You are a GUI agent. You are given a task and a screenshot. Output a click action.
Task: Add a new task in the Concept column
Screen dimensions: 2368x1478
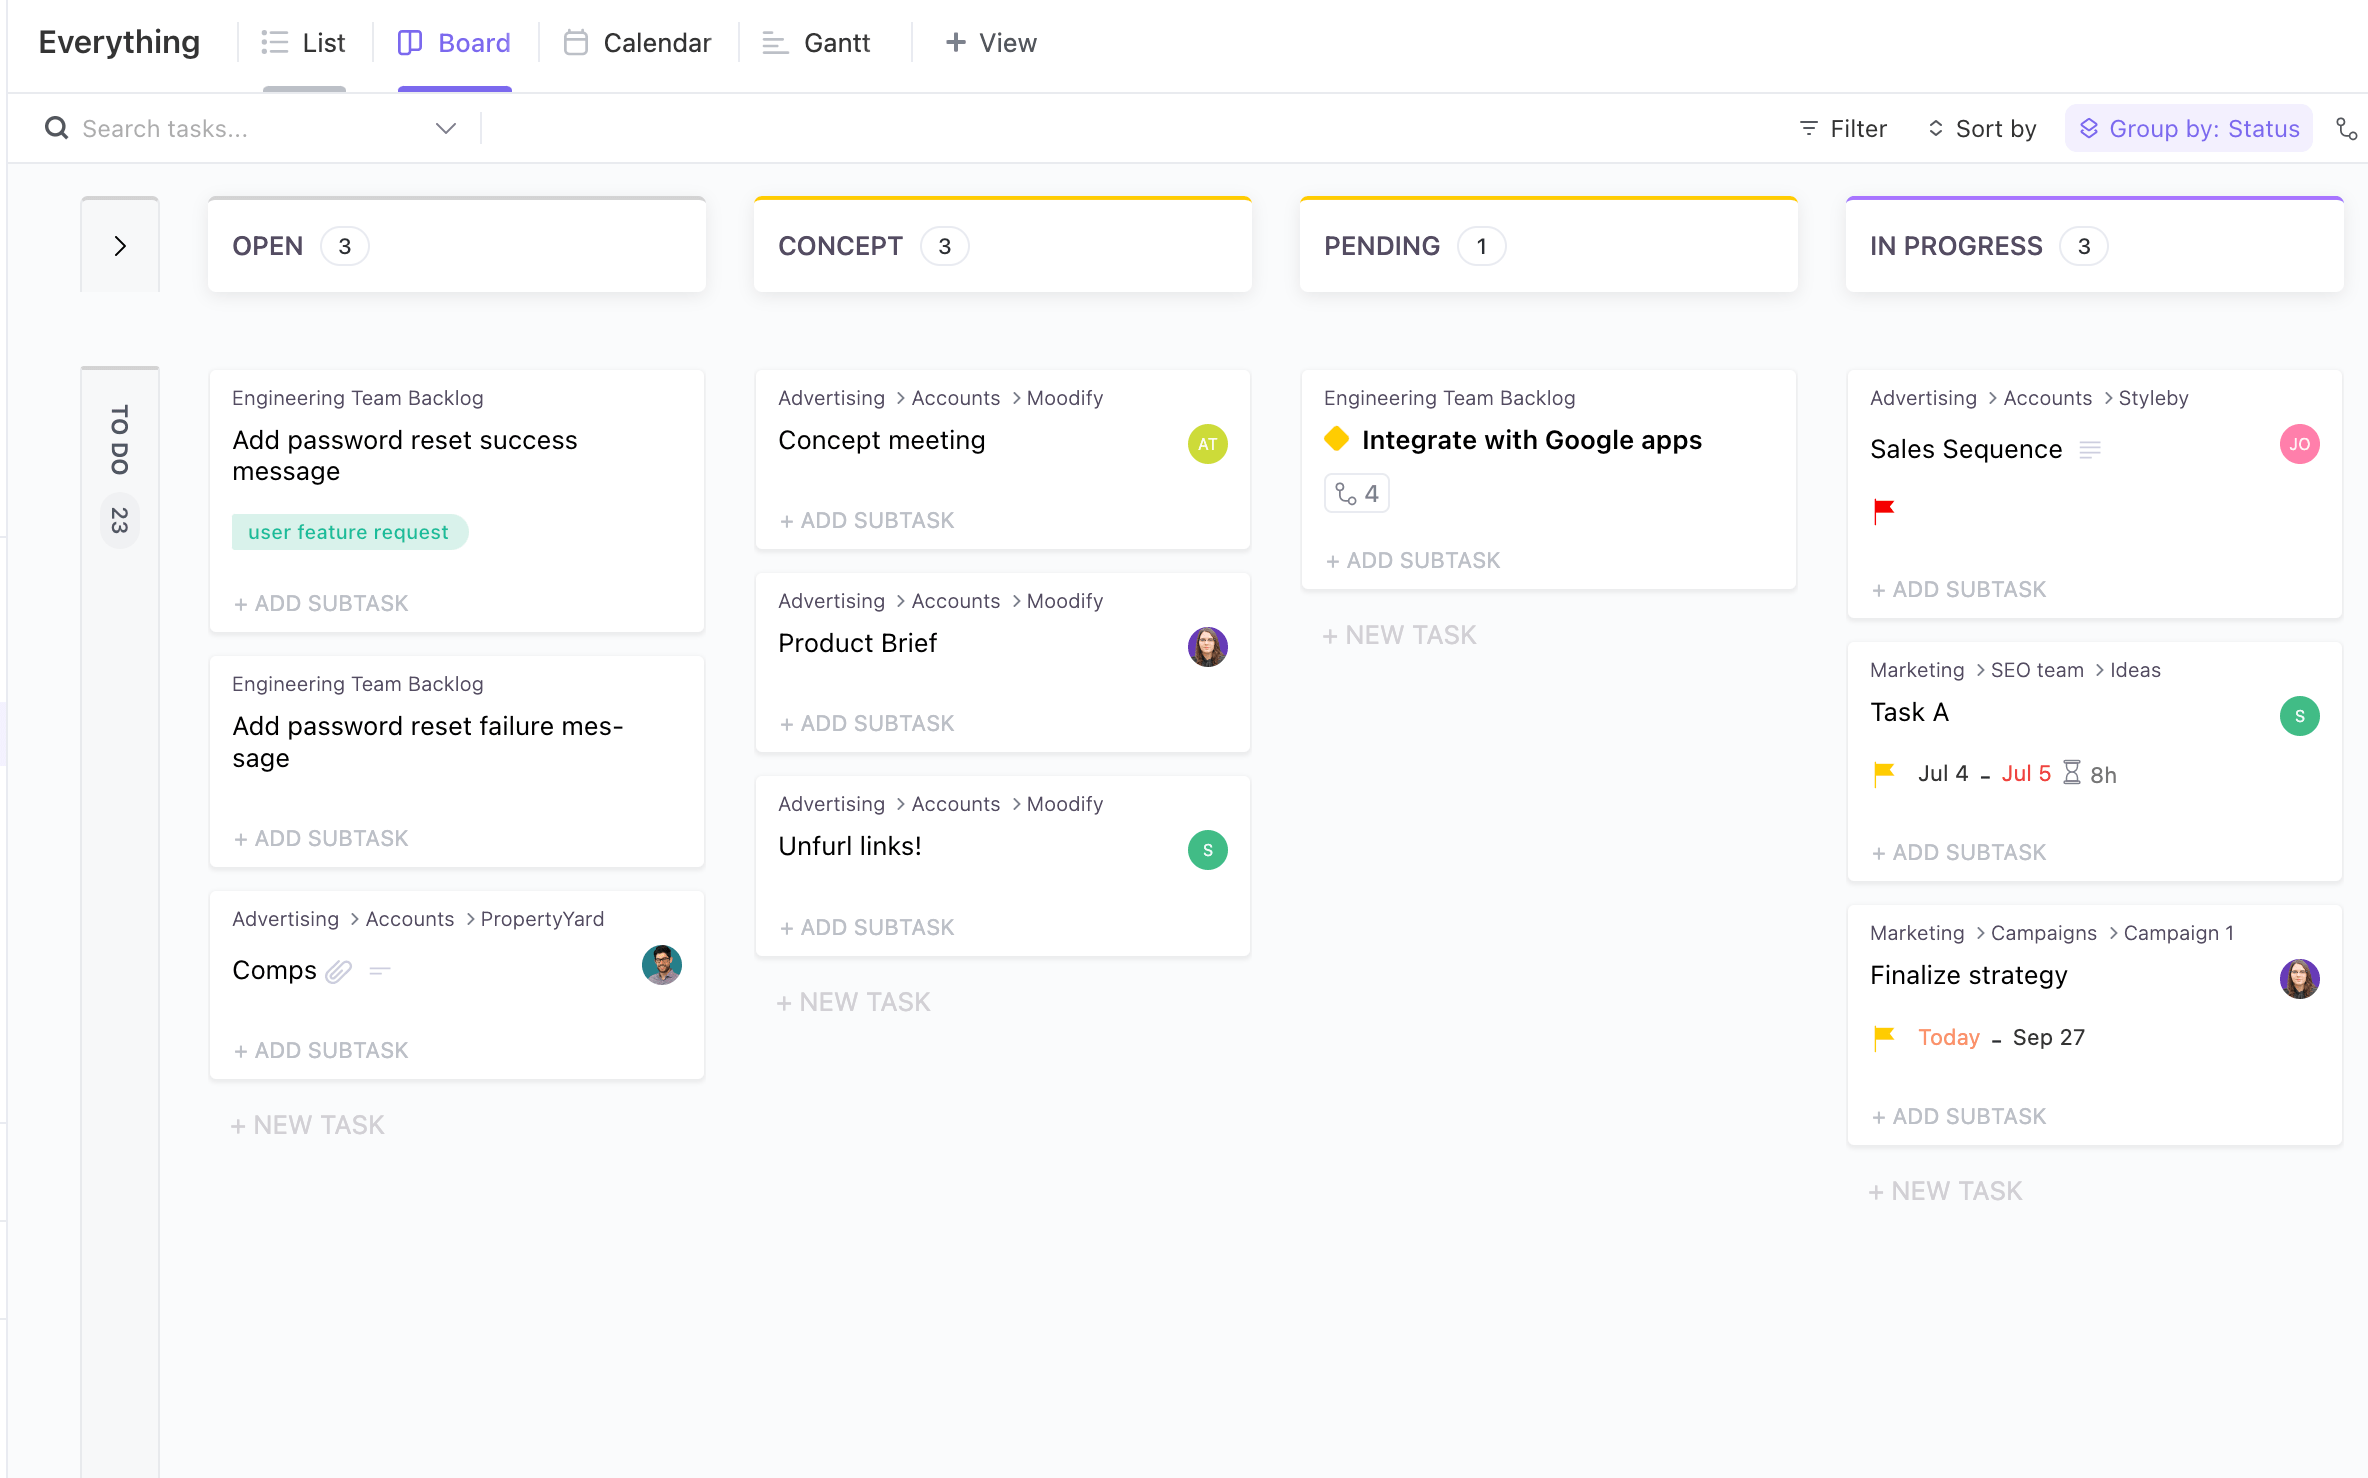(853, 1001)
